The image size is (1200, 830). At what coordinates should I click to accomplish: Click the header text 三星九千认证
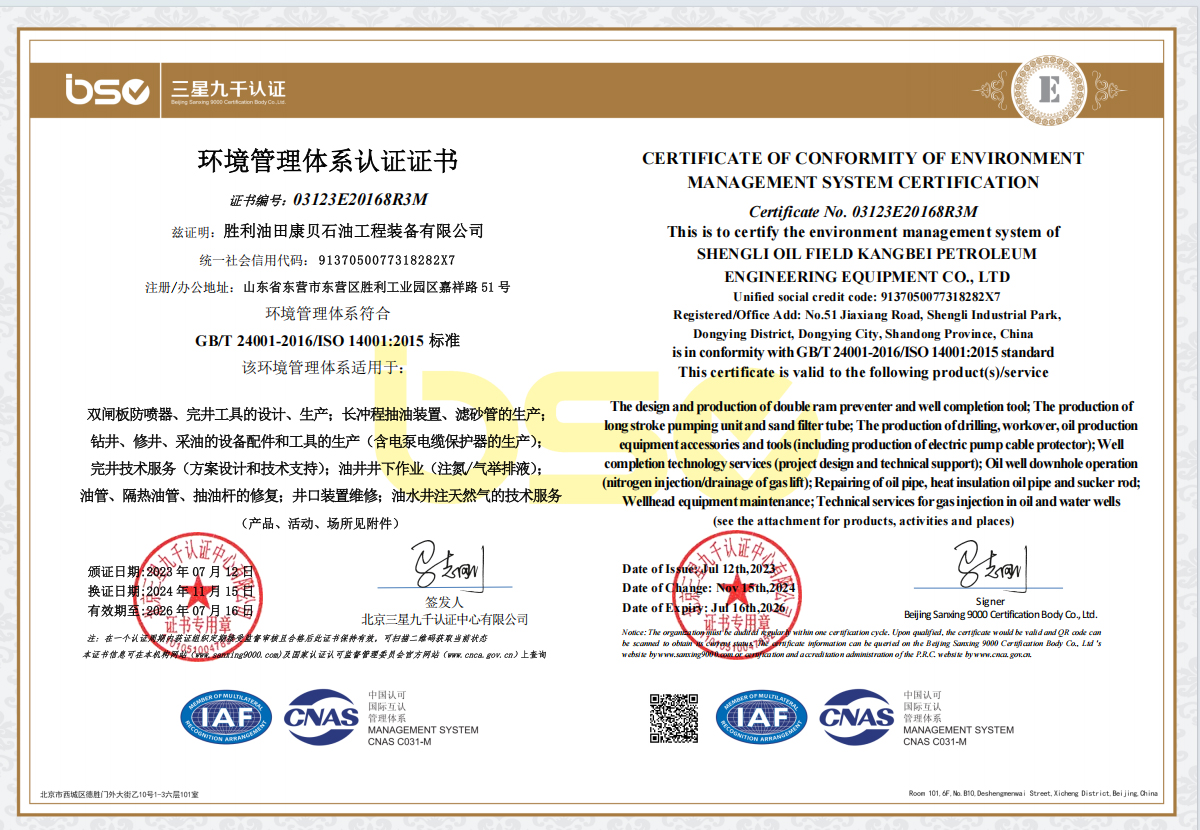(229, 88)
